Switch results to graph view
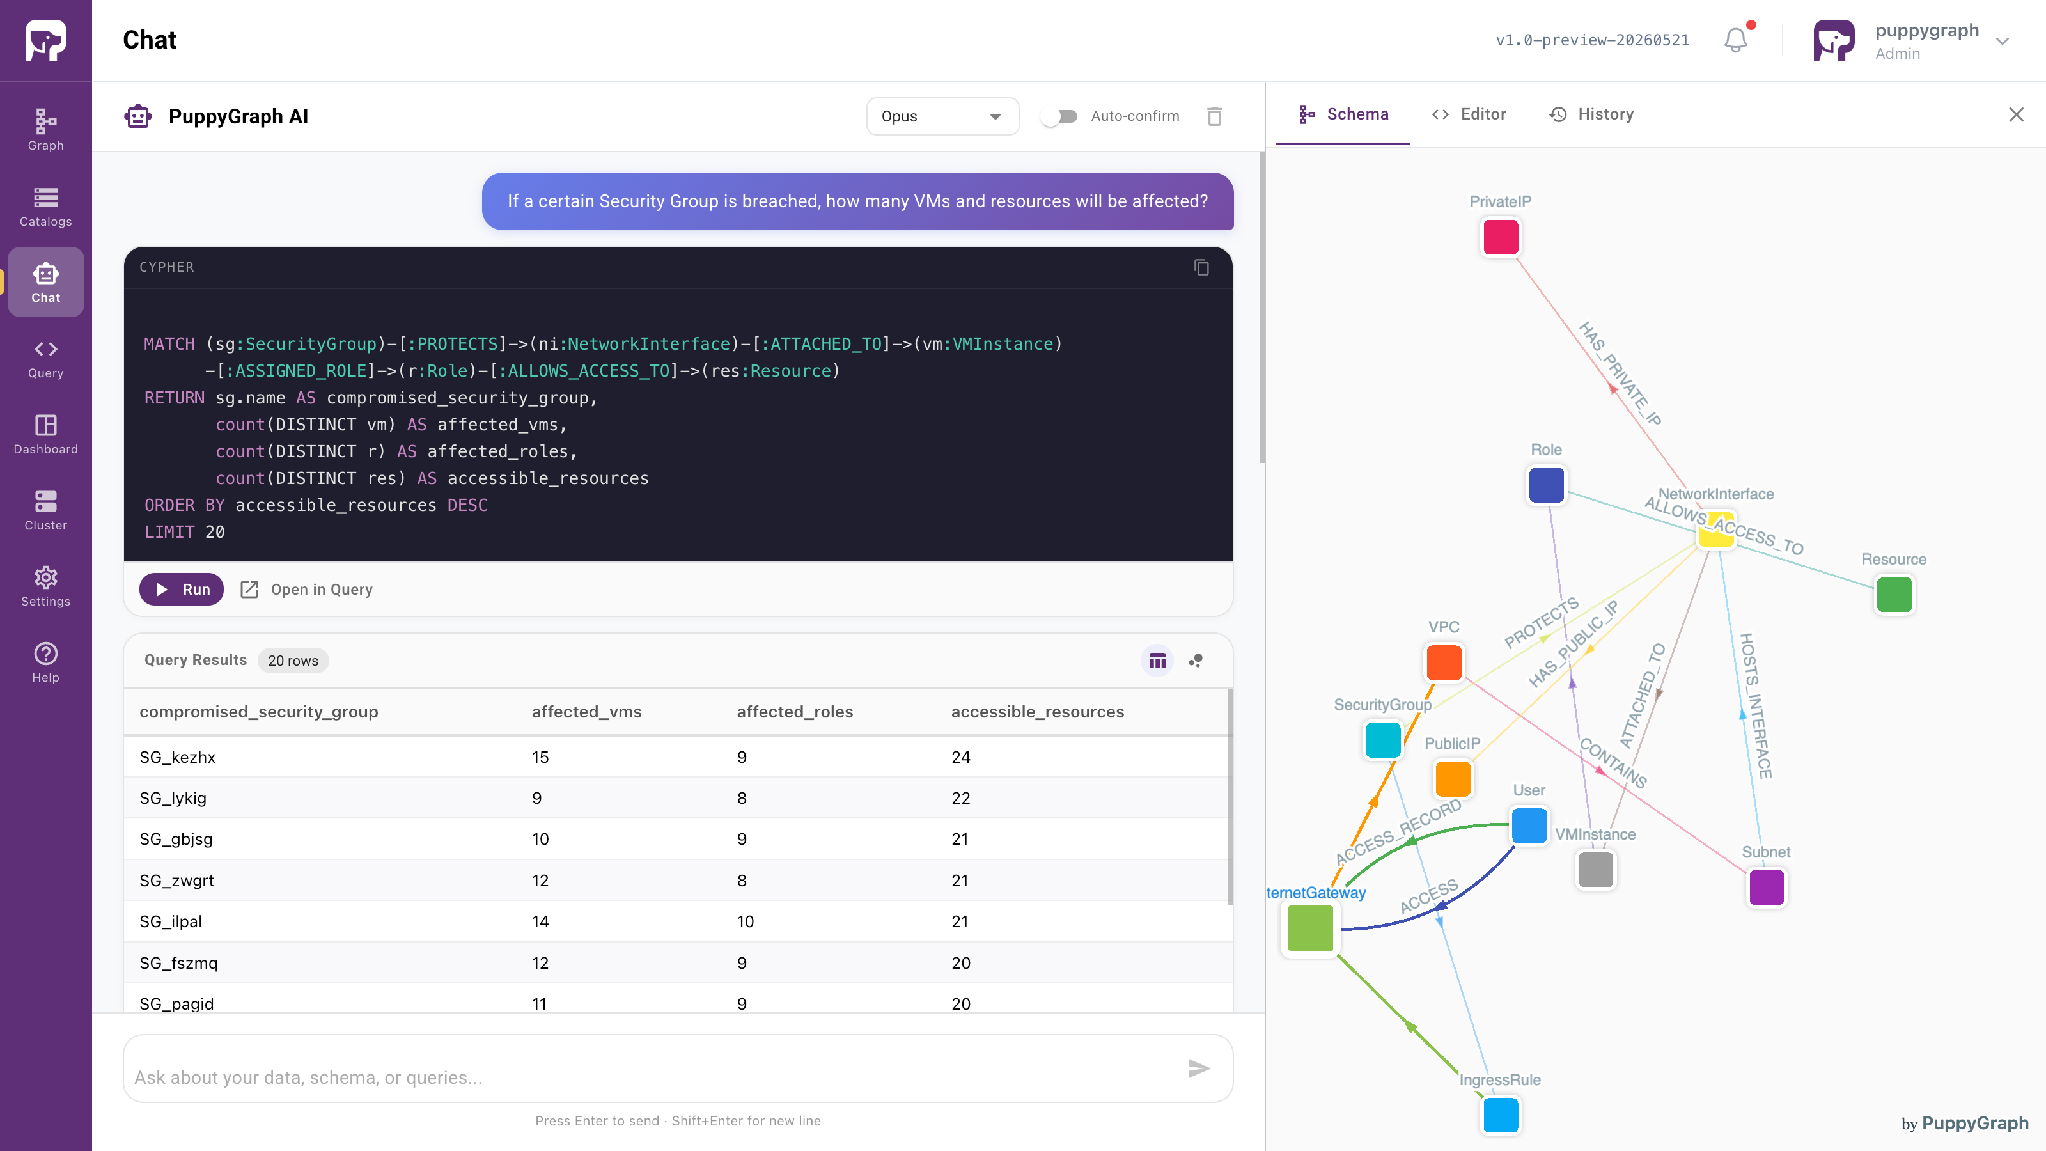The height and width of the screenshot is (1151, 2046). point(1196,661)
